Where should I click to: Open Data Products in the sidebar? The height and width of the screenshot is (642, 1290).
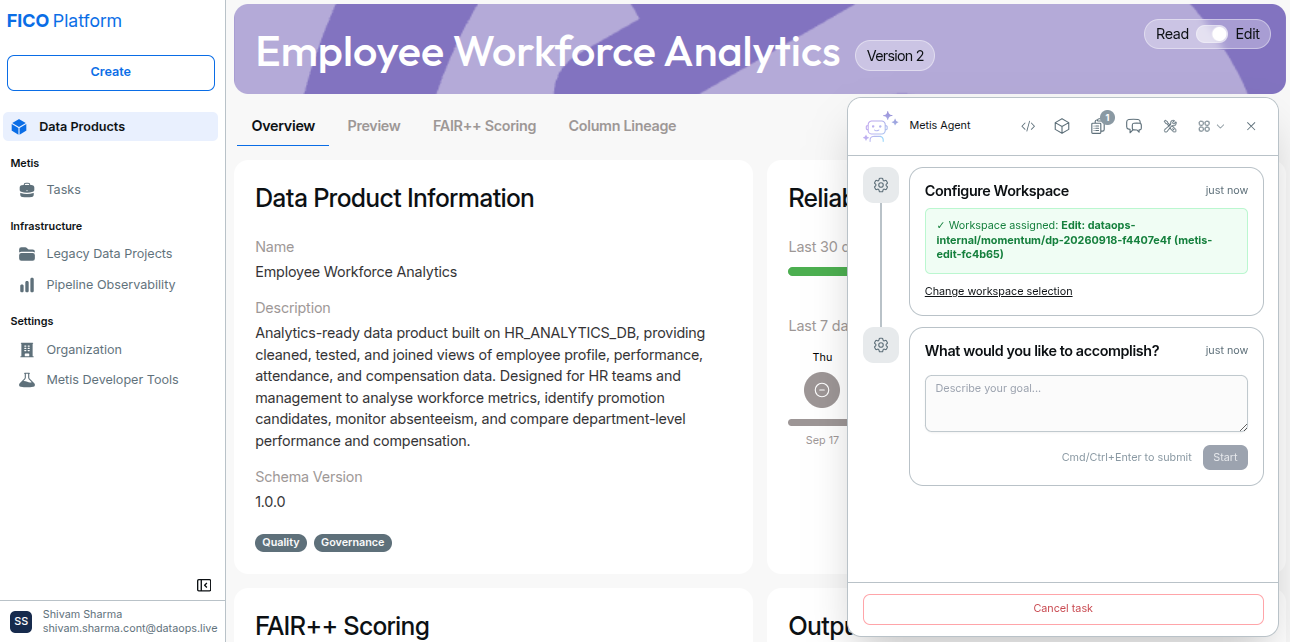click(111, 127)
